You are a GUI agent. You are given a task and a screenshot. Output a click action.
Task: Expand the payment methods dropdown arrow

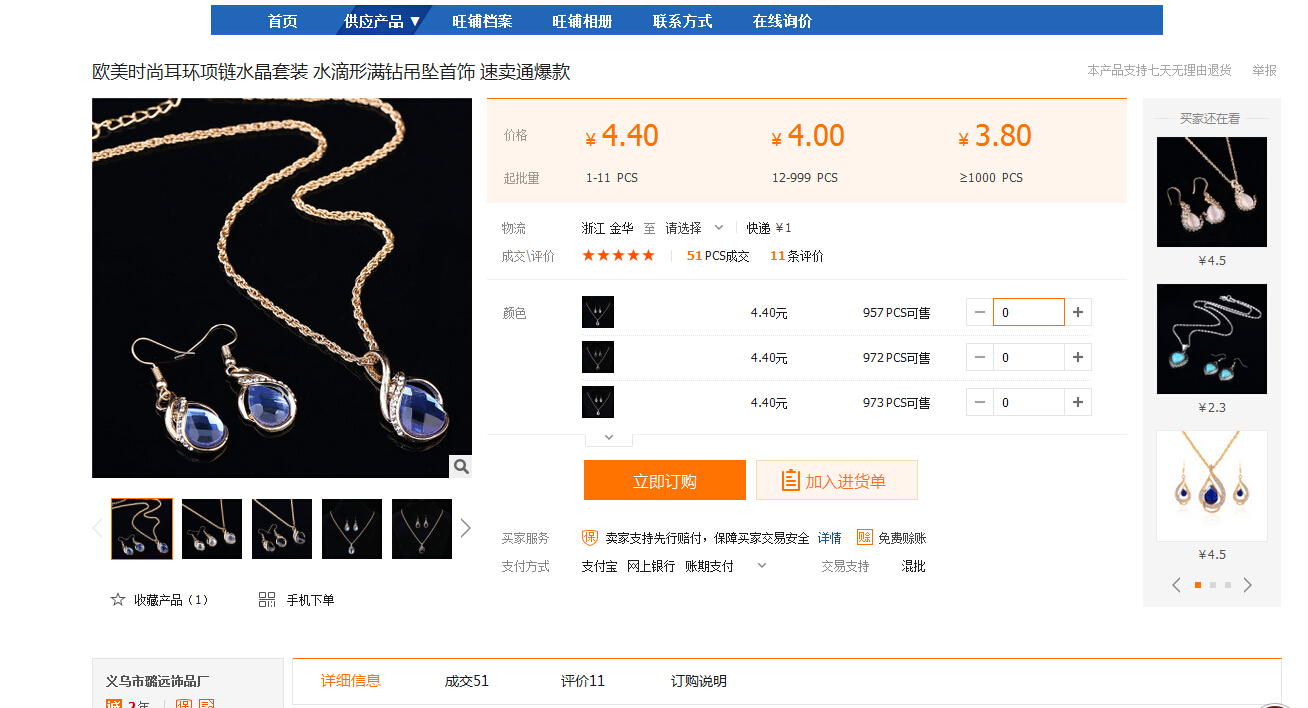point(762,565)
